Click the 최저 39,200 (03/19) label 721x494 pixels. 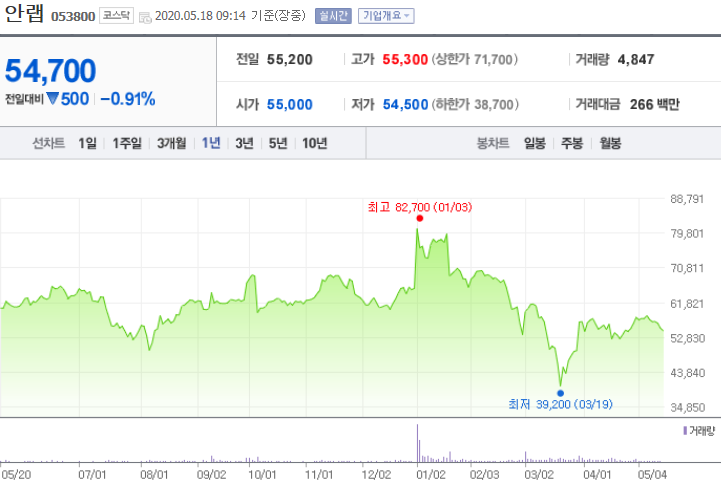point(561,404)
